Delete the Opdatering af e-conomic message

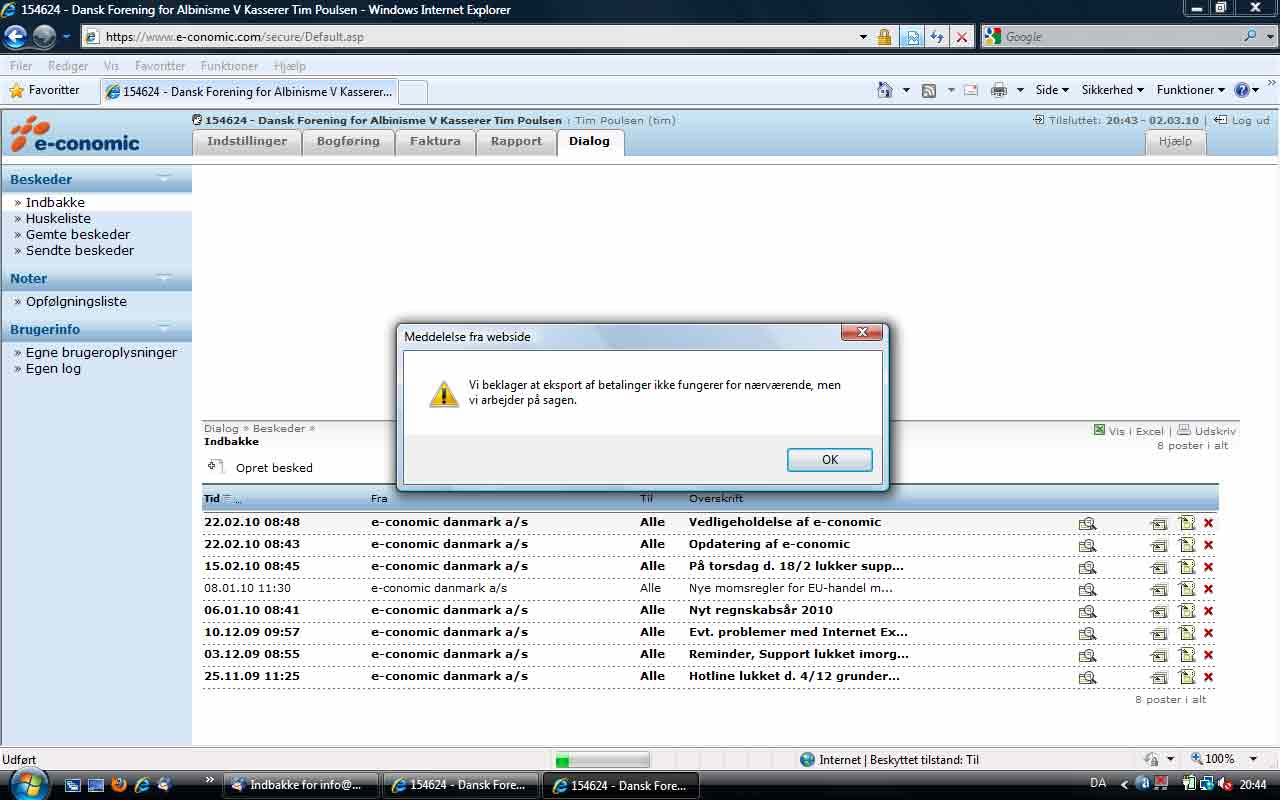tap(1208, 545)
